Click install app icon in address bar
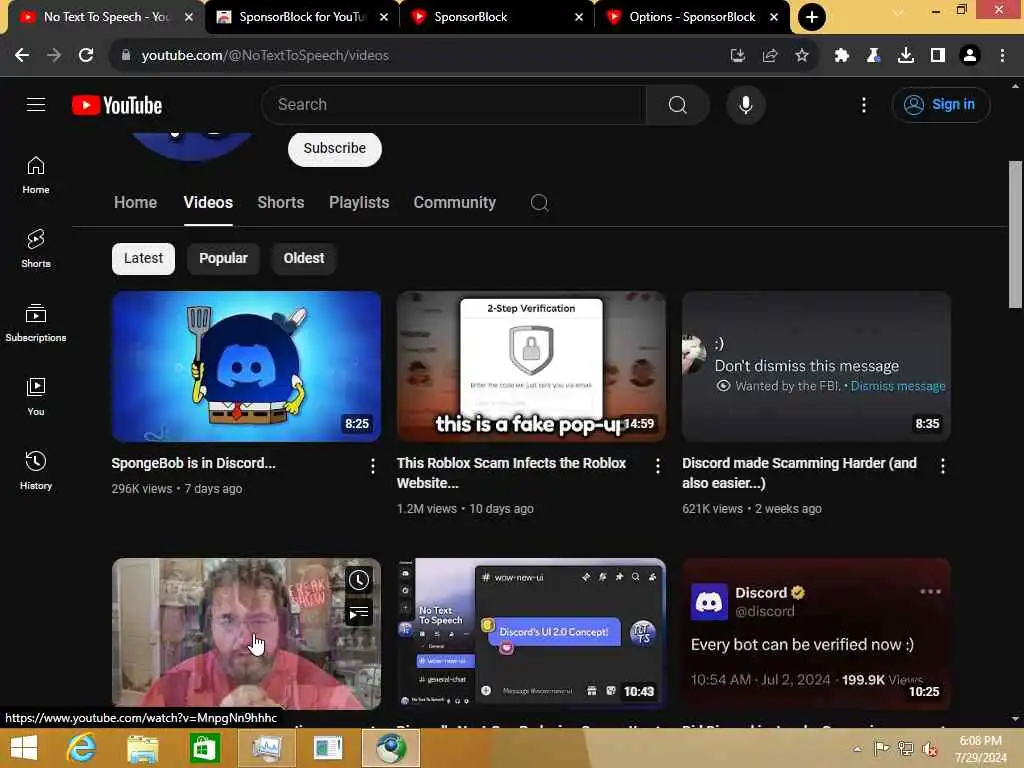 737,56
